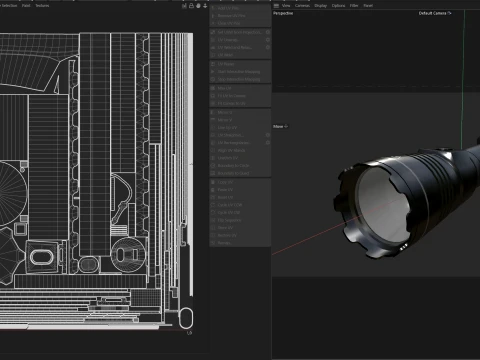This screenshot has height=360, width=480.
Task: Open the View menu in 3D viewport
Action: (x=286, y=6)
